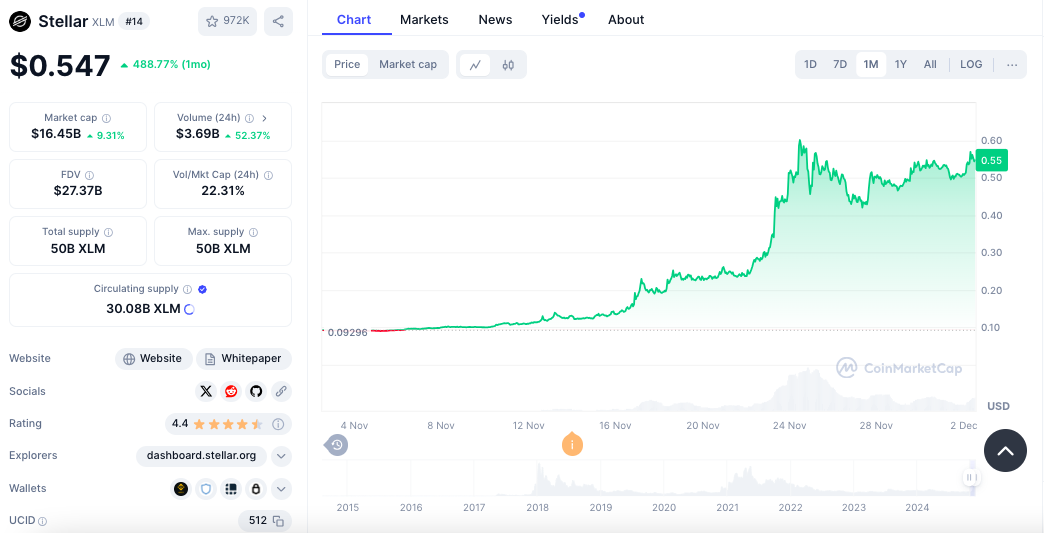1044x533 pixels.
Task: Open the share icon button
Action: [x=278, y=21]
